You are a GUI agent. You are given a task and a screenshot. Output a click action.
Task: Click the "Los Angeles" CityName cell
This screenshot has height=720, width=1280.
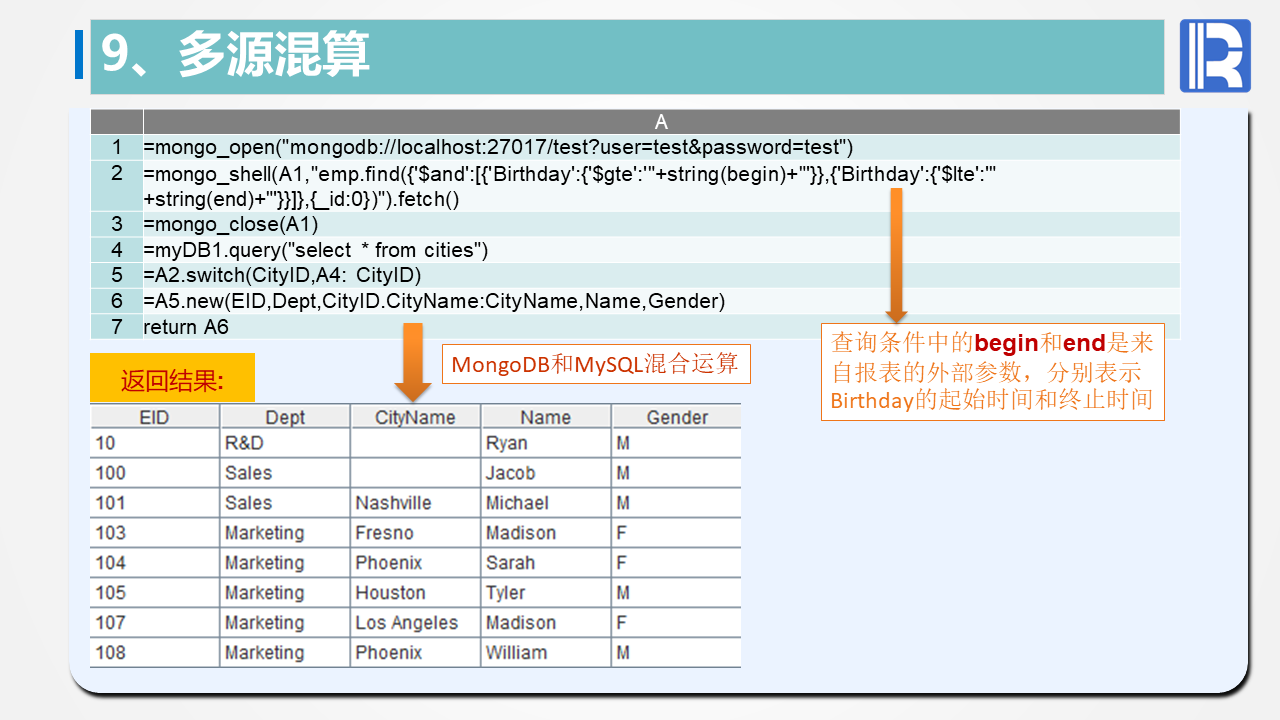(x=416, y=623)
